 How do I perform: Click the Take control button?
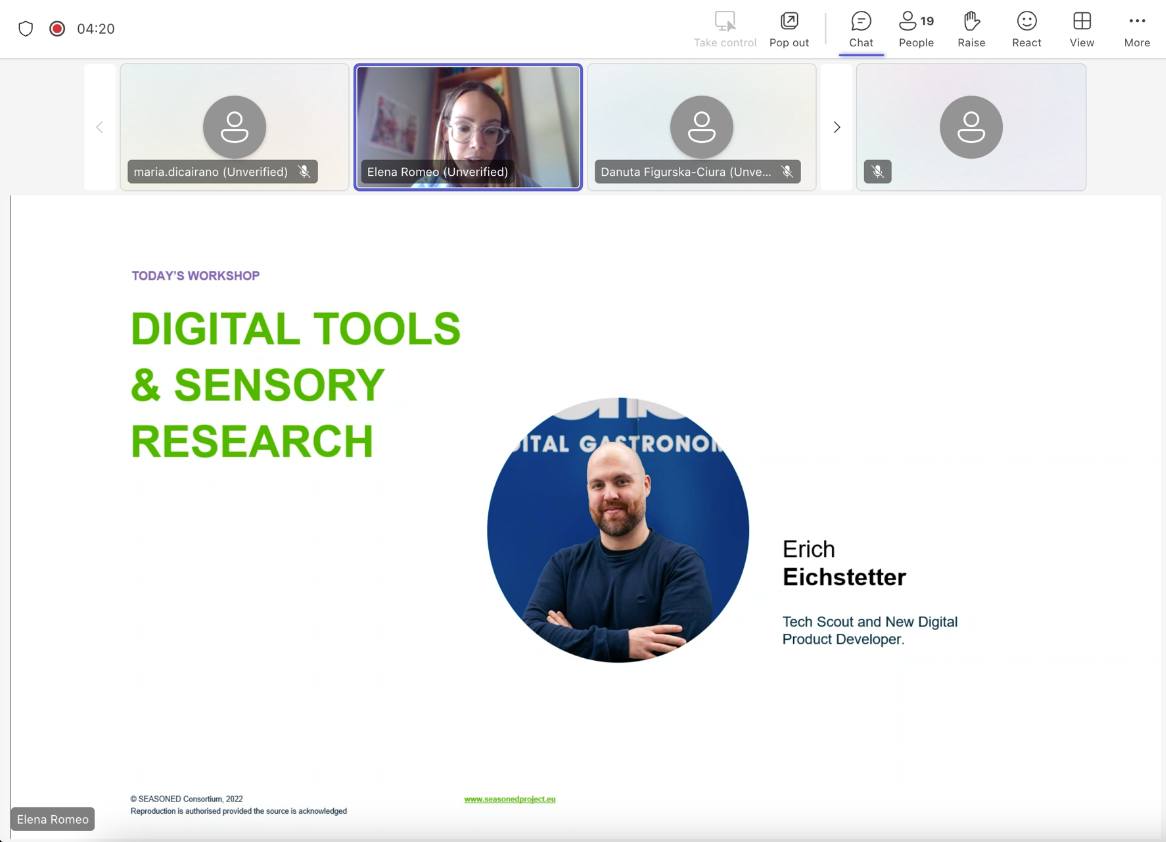pos(725,29)
